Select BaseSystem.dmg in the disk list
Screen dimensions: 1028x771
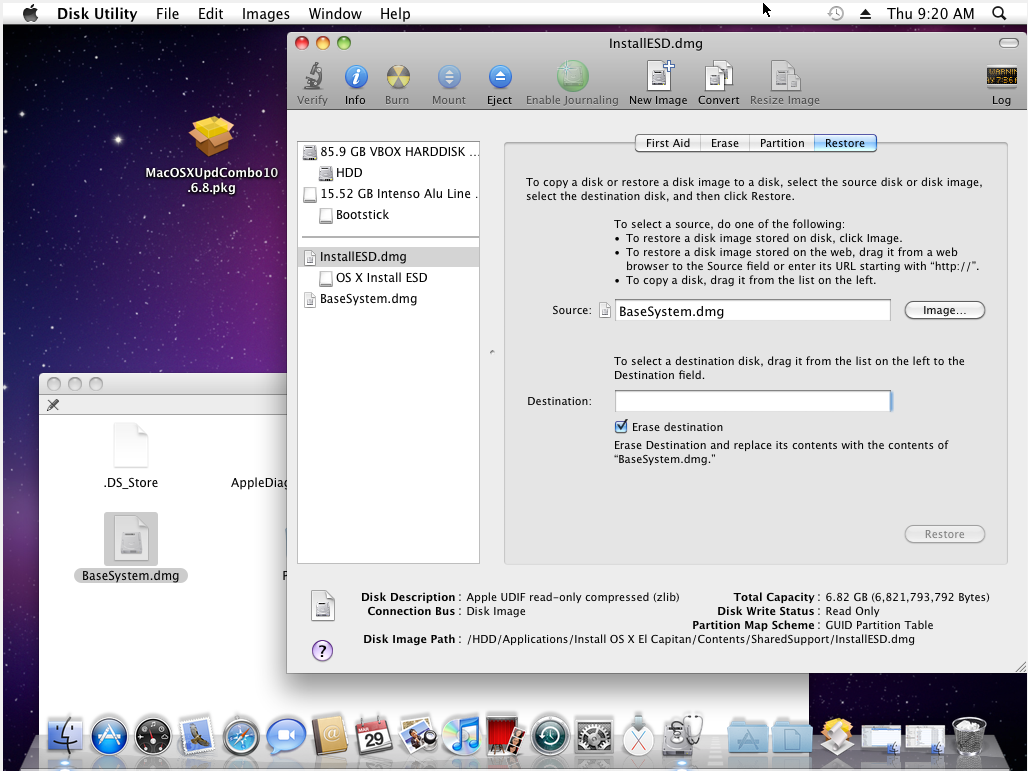pos(368,299)
